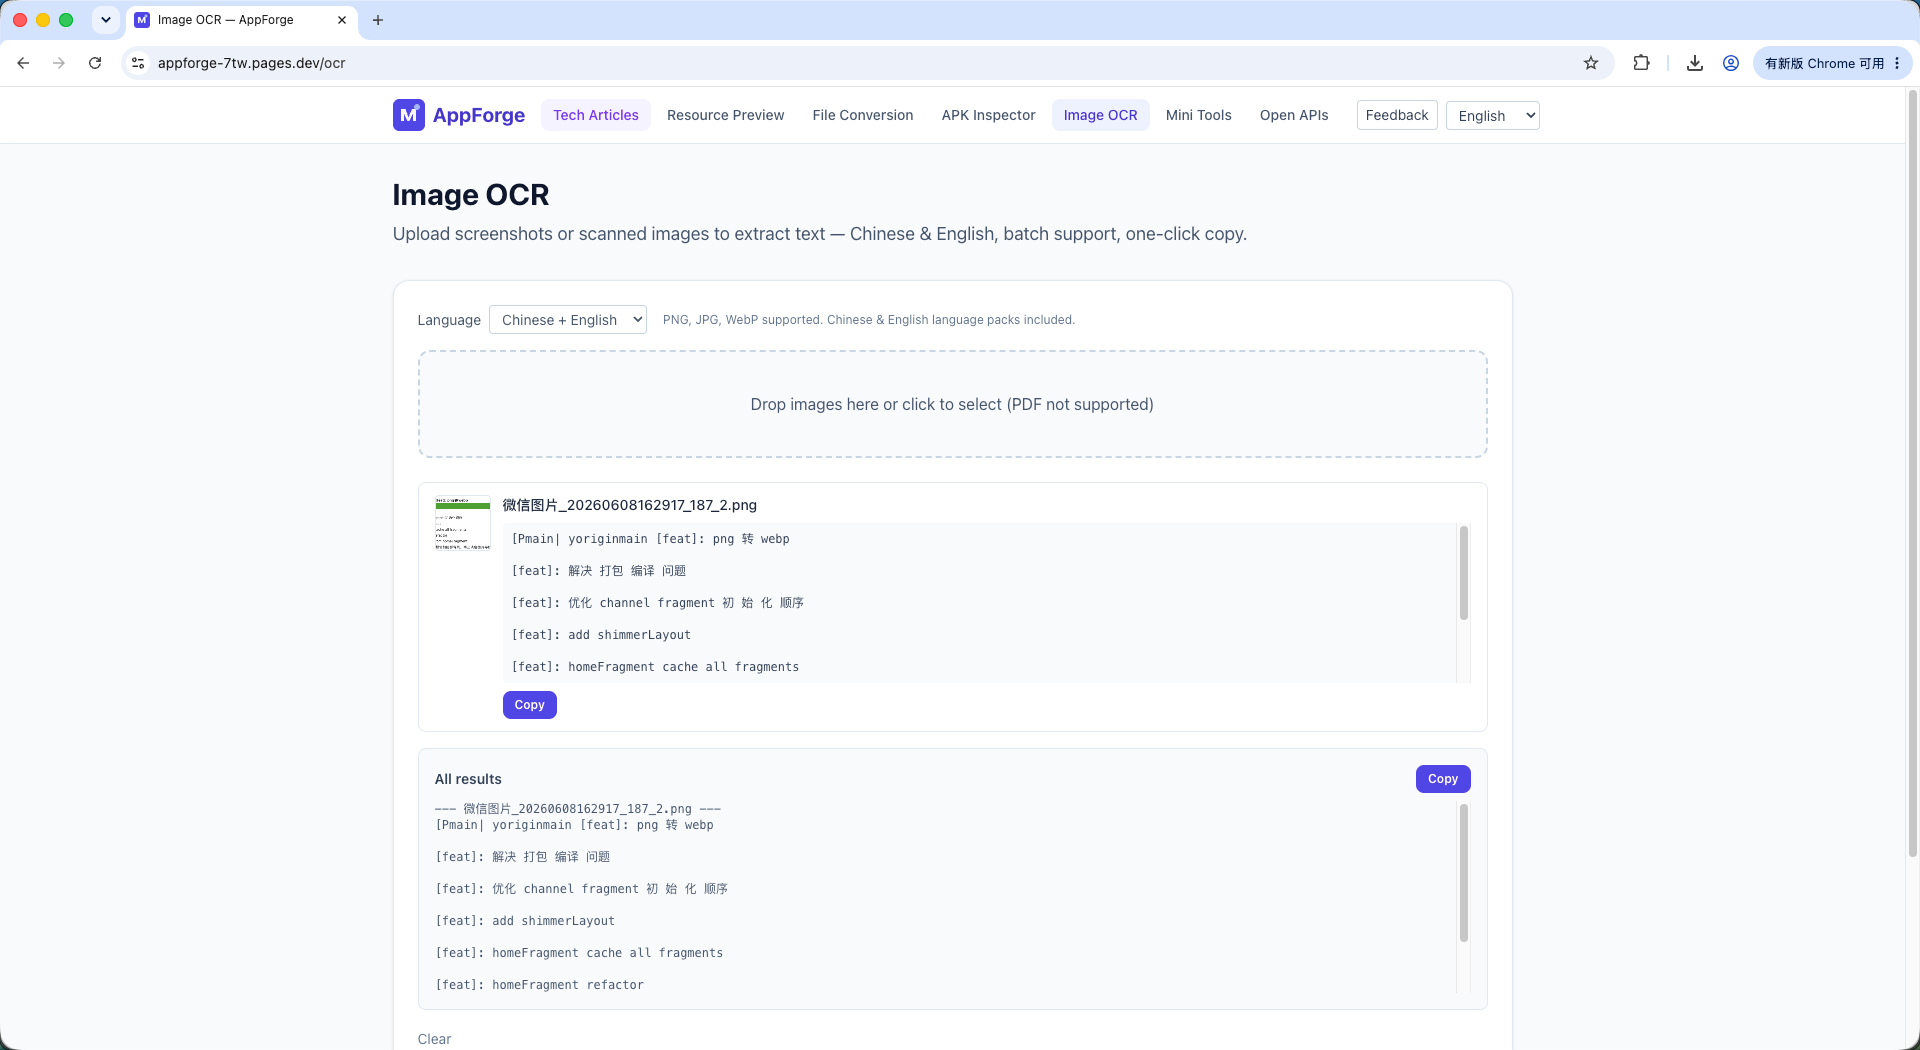
Task: Click the drop images upload area
Action: point(953,404)
